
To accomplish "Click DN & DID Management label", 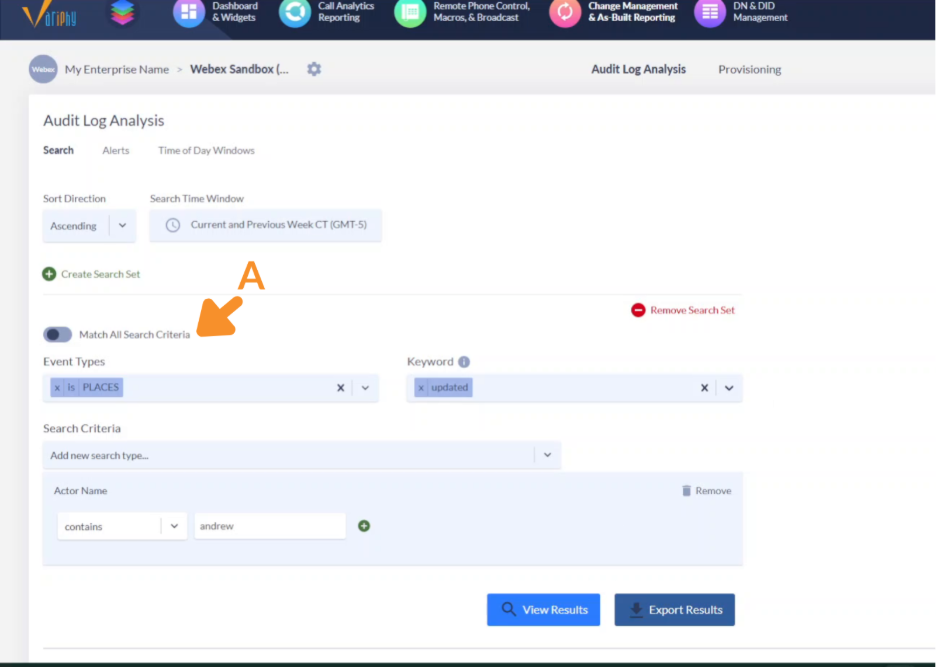I will [x=760, y=12].
